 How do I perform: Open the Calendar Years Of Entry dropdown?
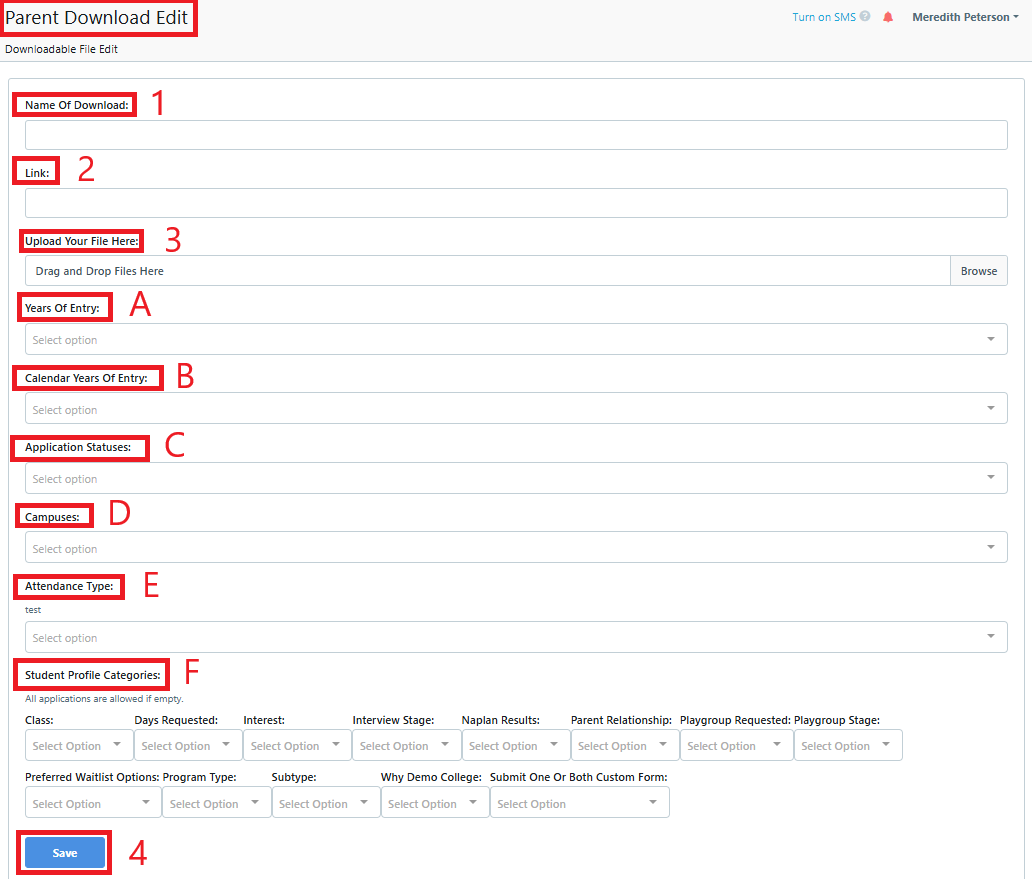click(x=516, y=408)
